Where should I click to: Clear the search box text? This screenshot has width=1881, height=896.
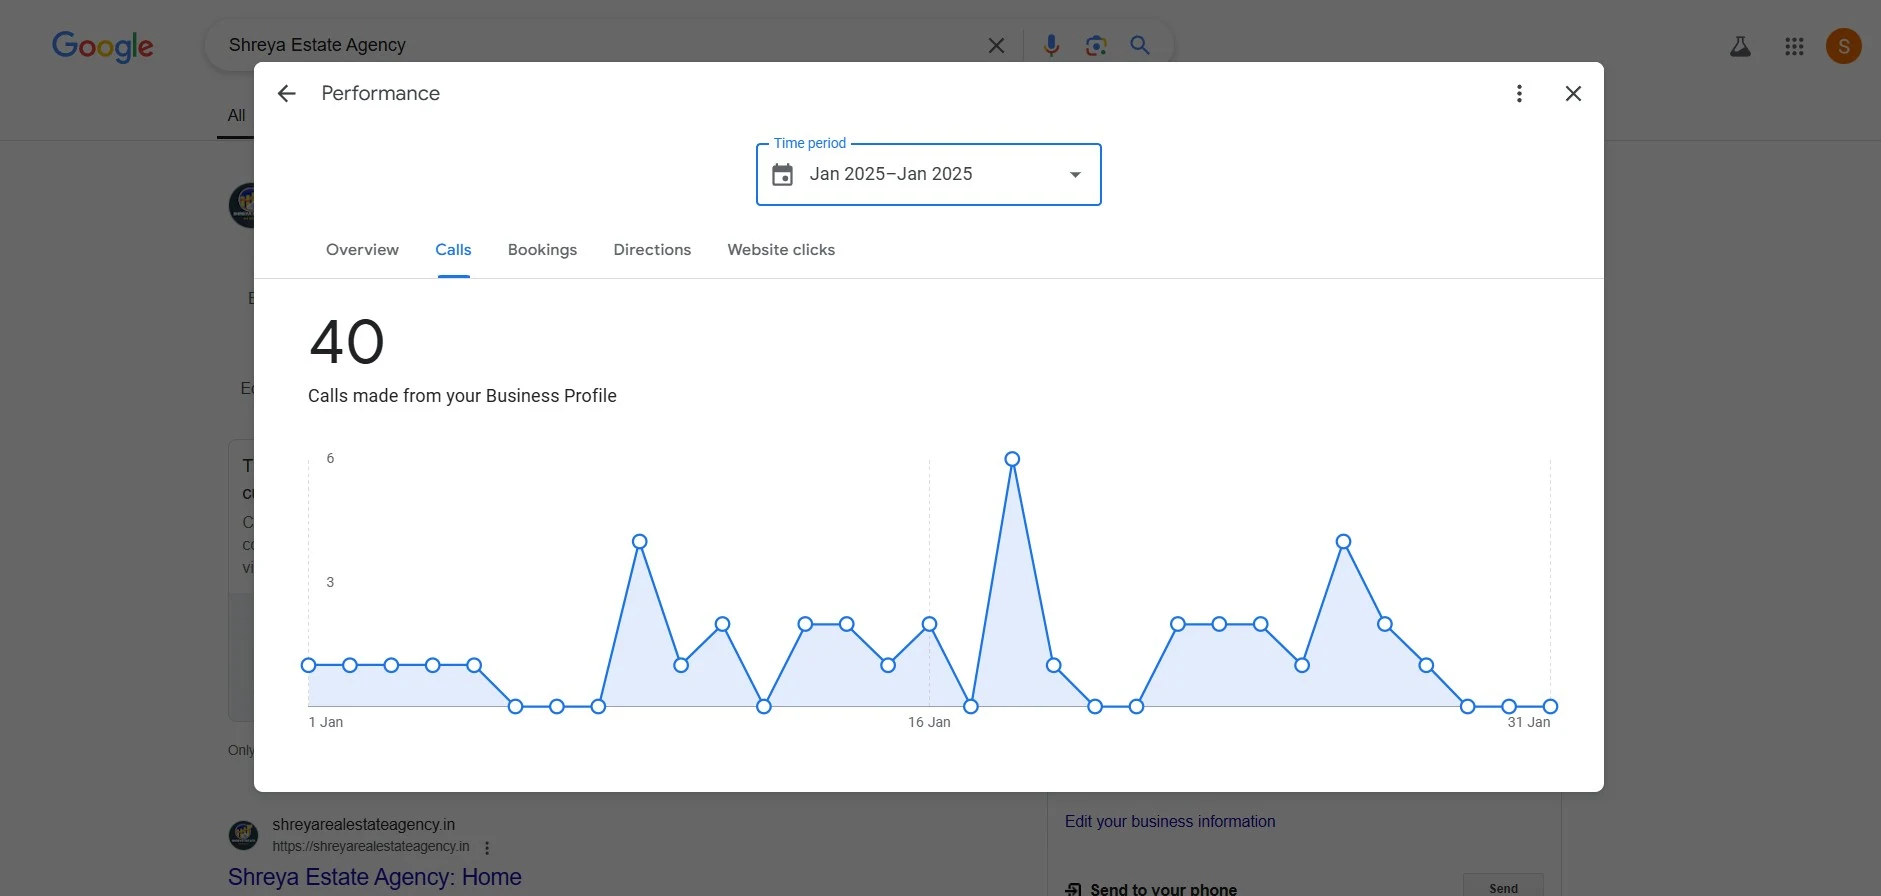(x=996, y=45)
